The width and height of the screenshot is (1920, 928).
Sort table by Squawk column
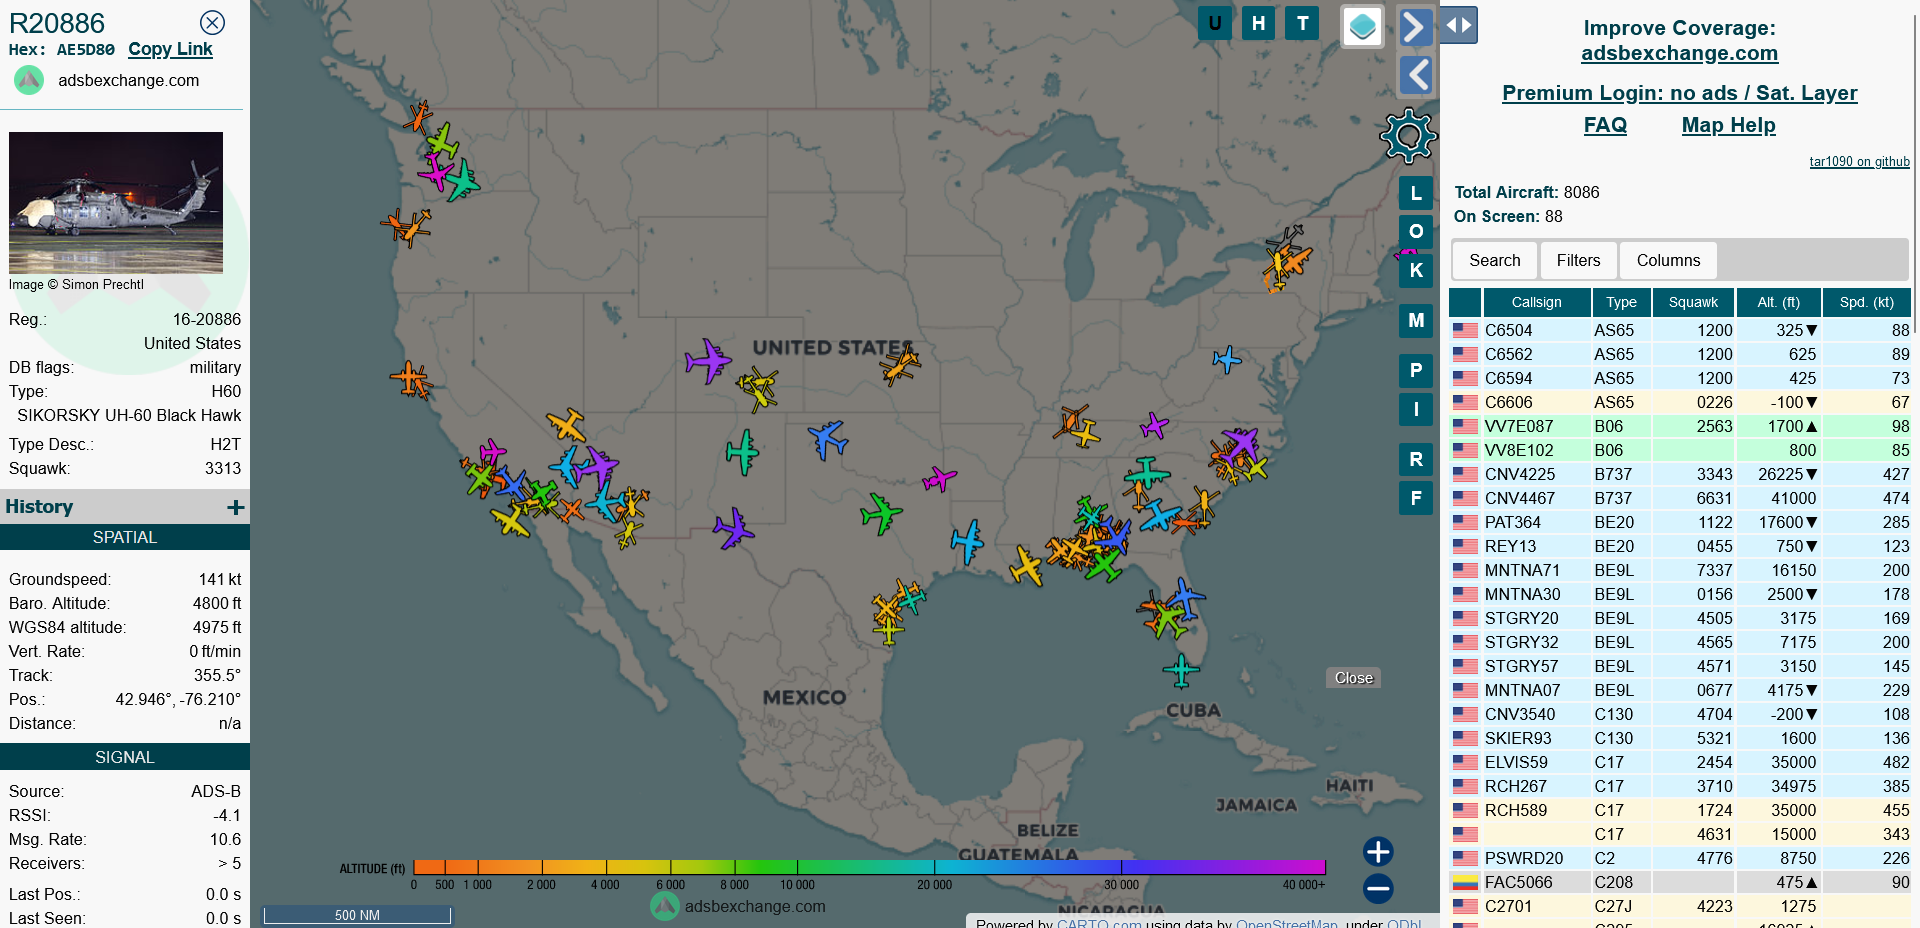pyautogui.click(x=1693, y=302)
